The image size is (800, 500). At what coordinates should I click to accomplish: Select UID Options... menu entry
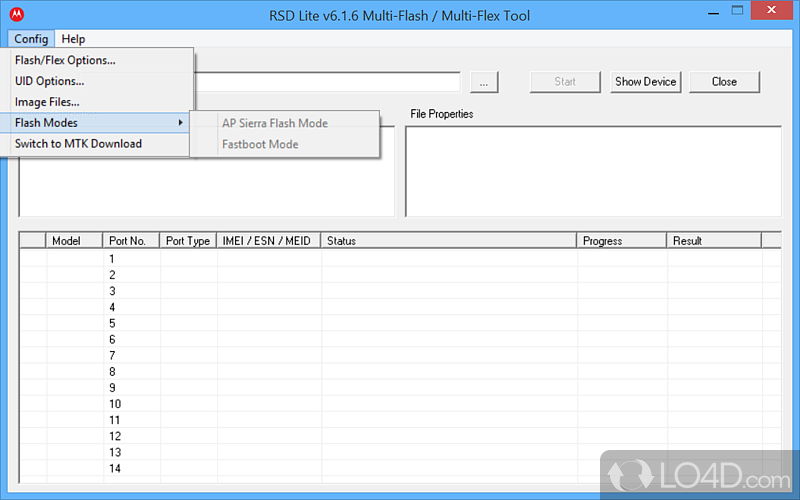pyautogui.click(x=97, y=81)
